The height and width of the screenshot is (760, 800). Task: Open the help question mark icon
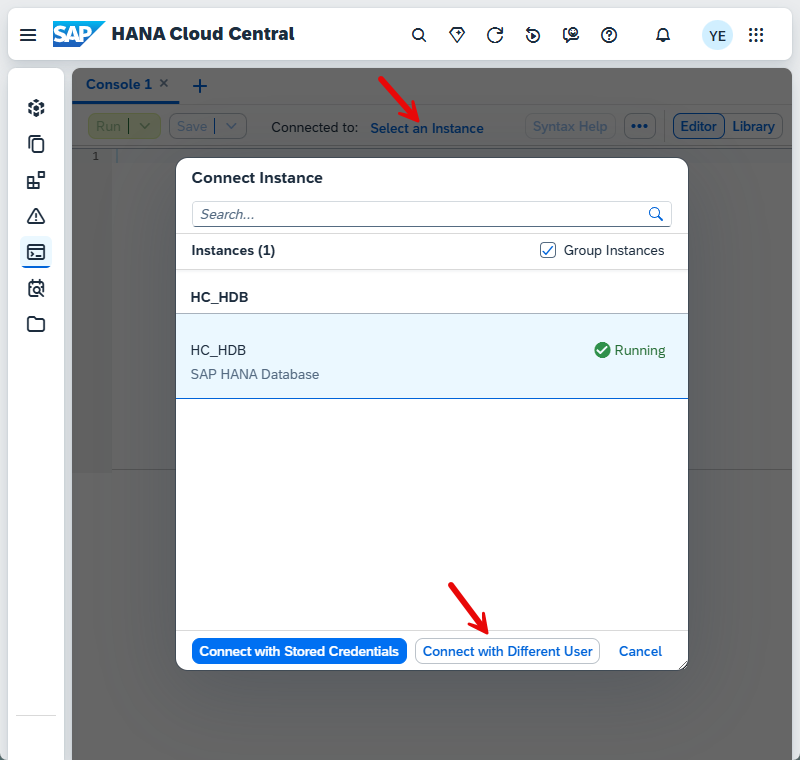(609, 35)
